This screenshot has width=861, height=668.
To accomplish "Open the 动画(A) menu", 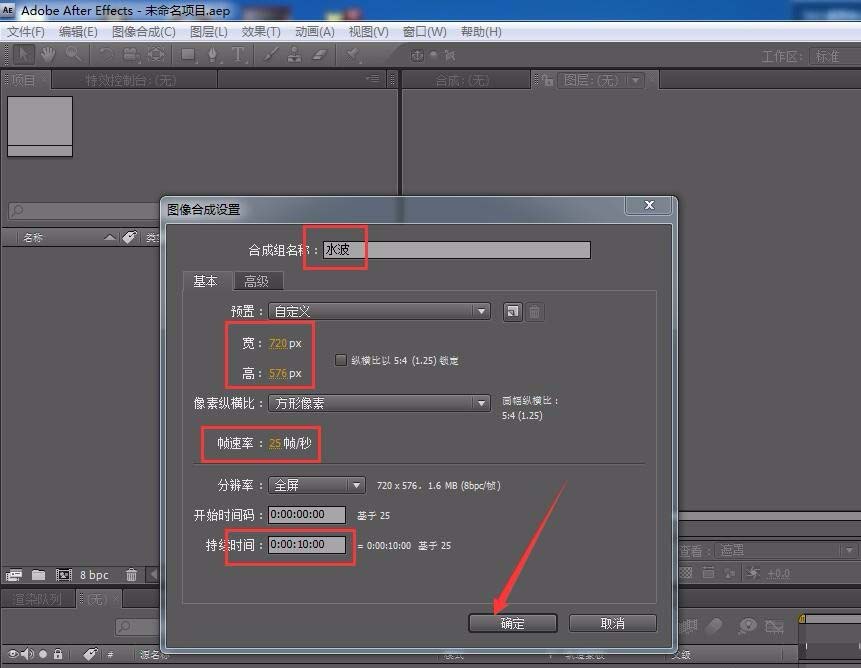I will (315, 32).
